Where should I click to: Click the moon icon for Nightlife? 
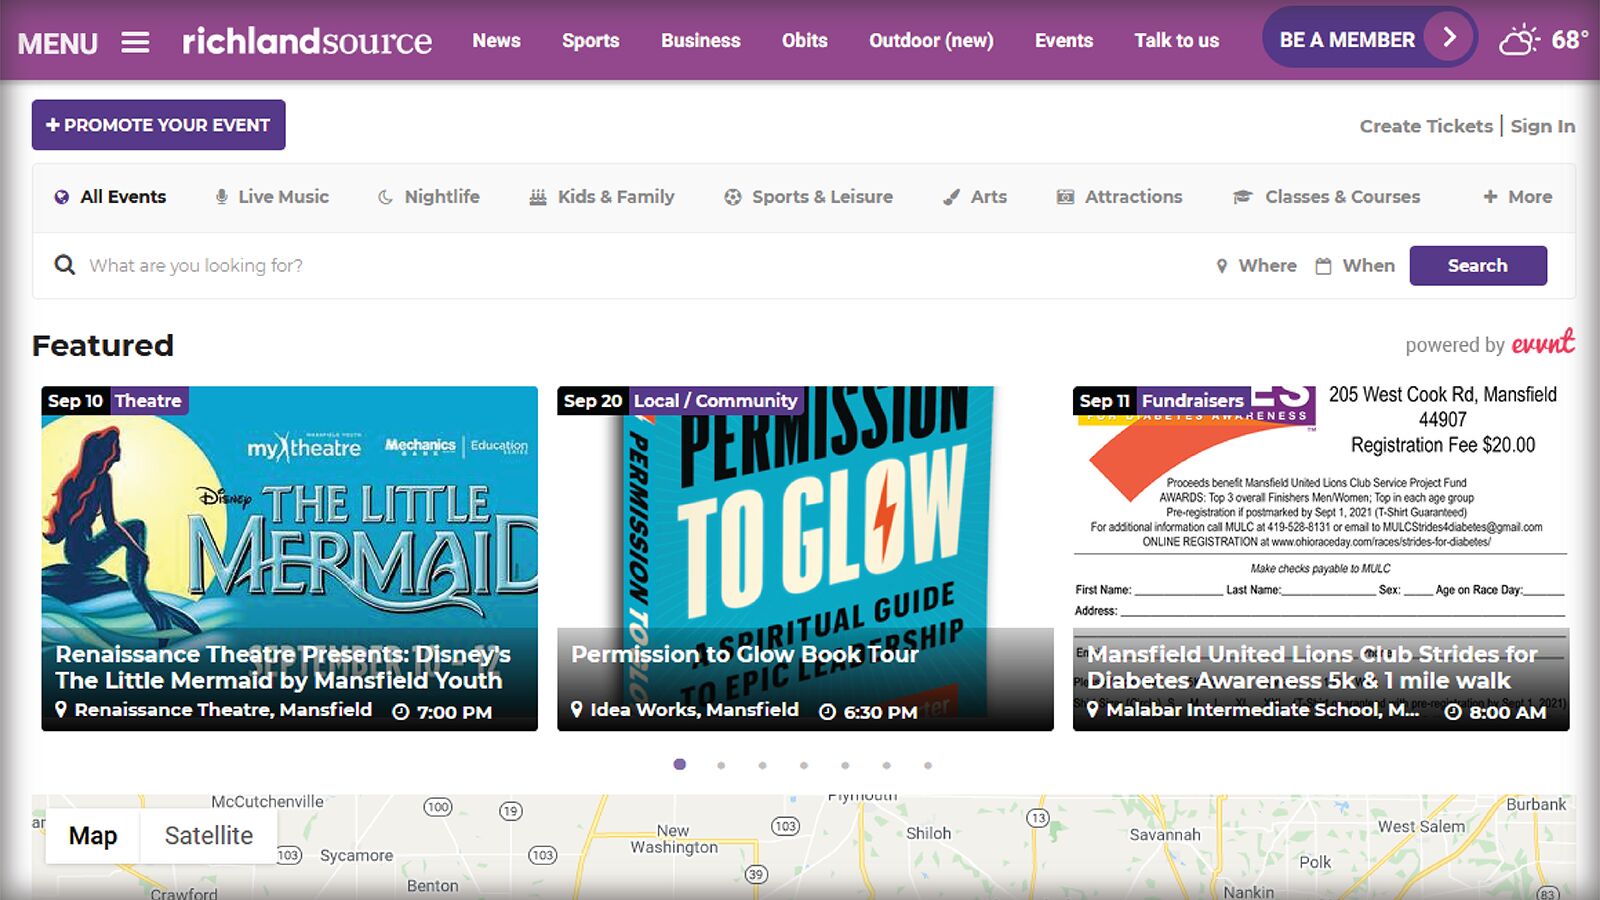click(x=385, y=197)
